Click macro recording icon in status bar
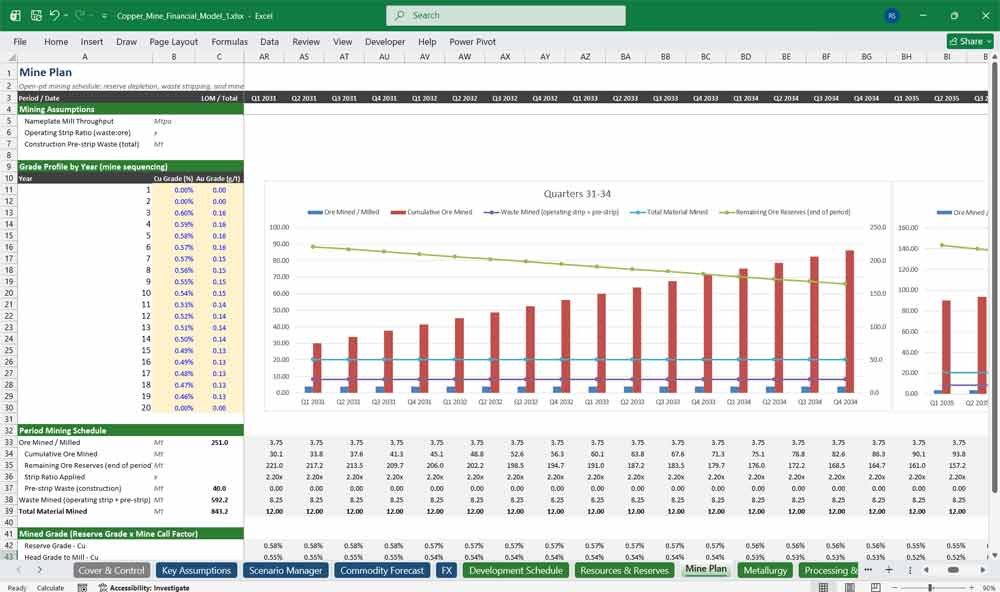 tap(82, 588)
